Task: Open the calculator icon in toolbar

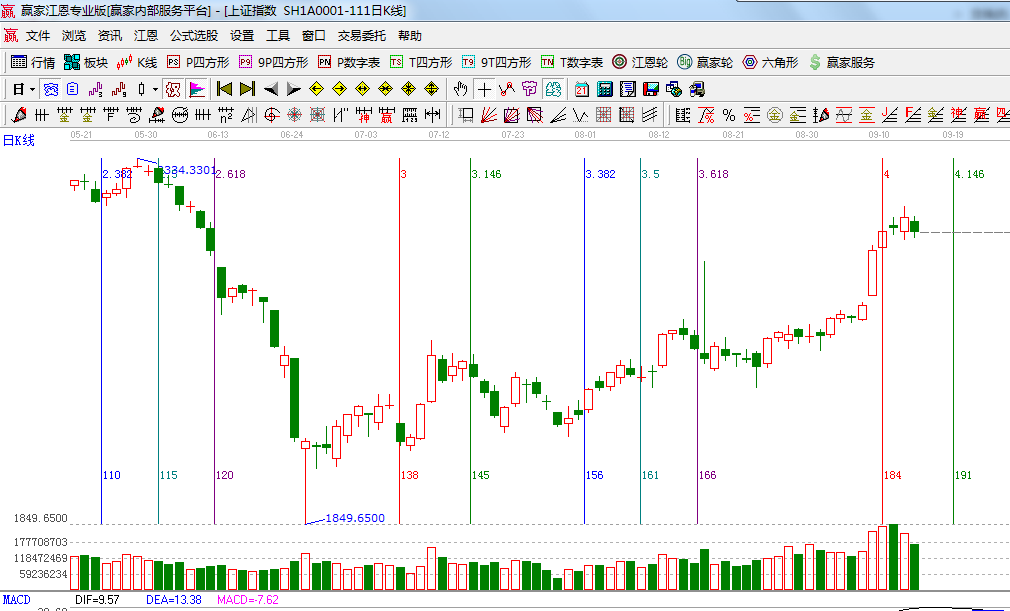Action: [x=604, y=89]
